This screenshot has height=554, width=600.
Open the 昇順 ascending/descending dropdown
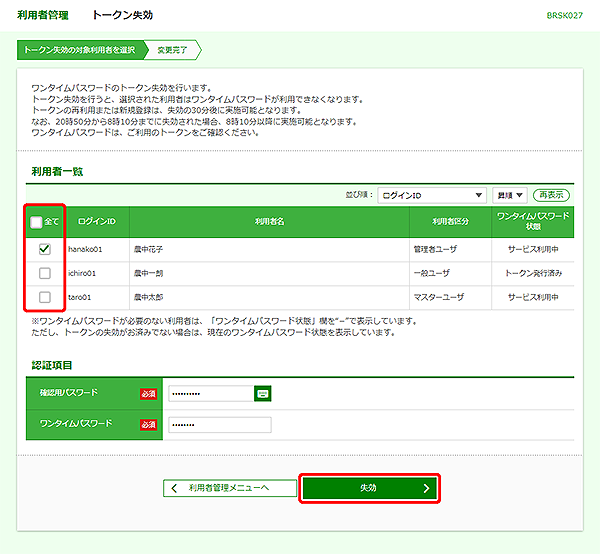tap(510, 195)
